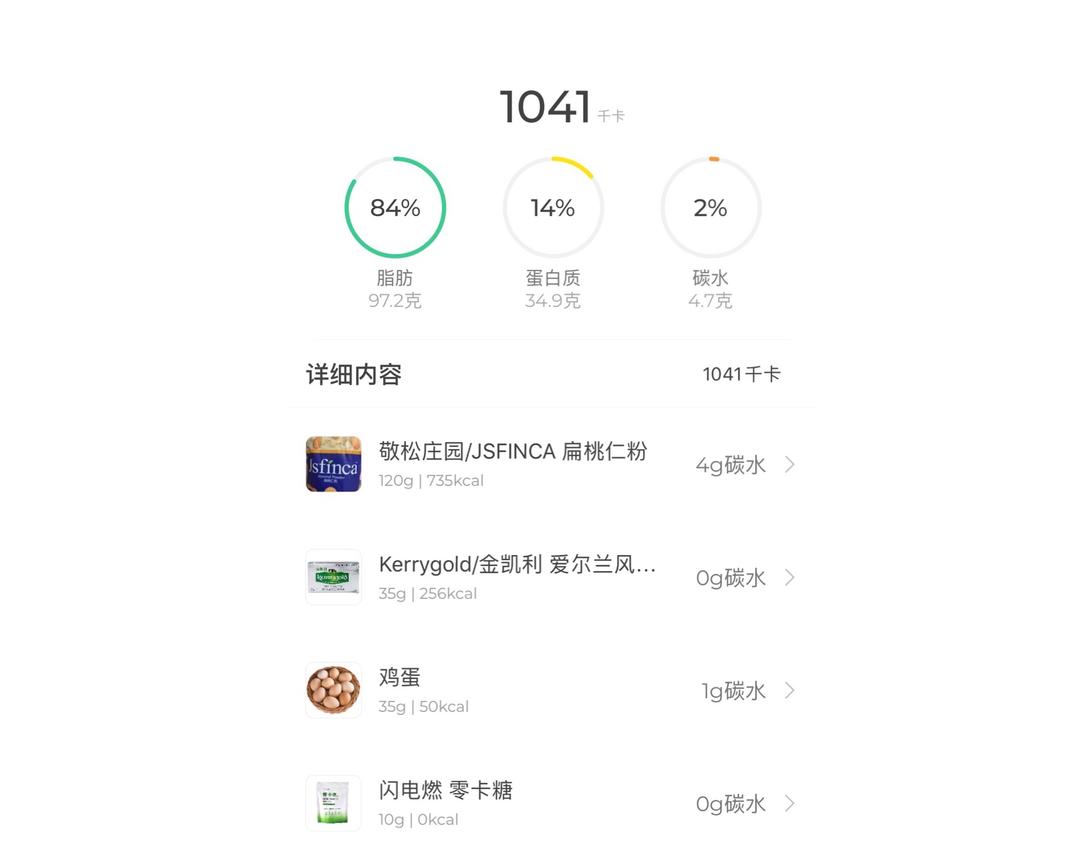Click the JSFINCA 扁桃仁粉 product thumbnail
The image size is (1080, 864).
[333, 464]
